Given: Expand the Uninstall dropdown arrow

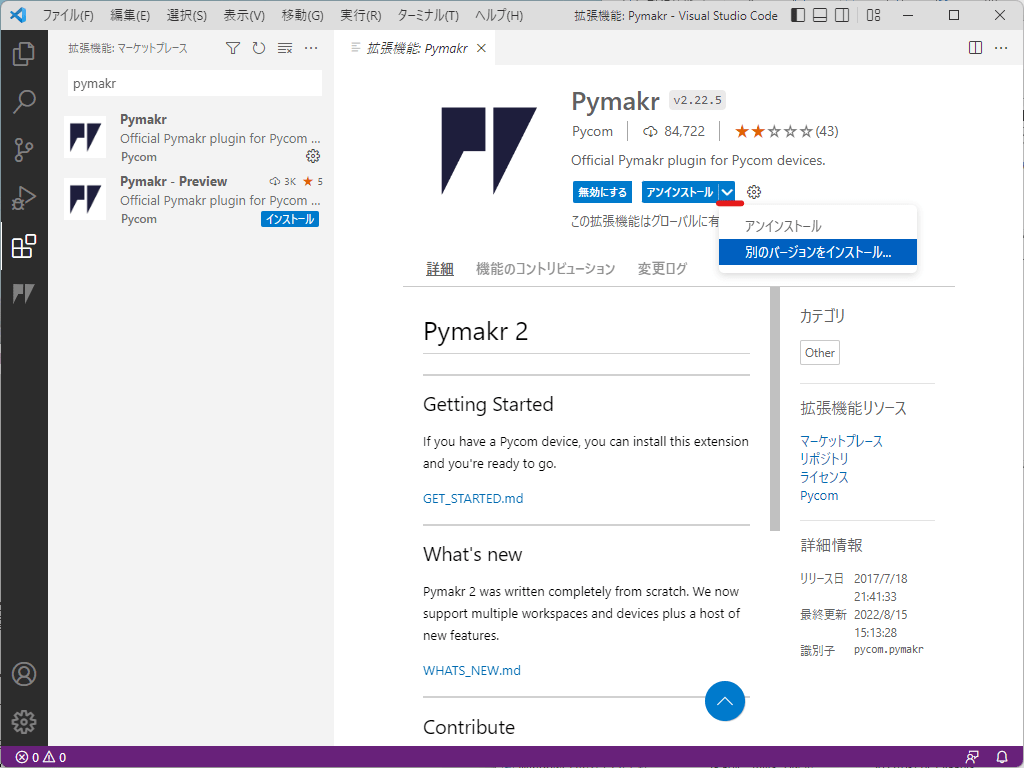Looking at the screenshot, I should point(727,192).
